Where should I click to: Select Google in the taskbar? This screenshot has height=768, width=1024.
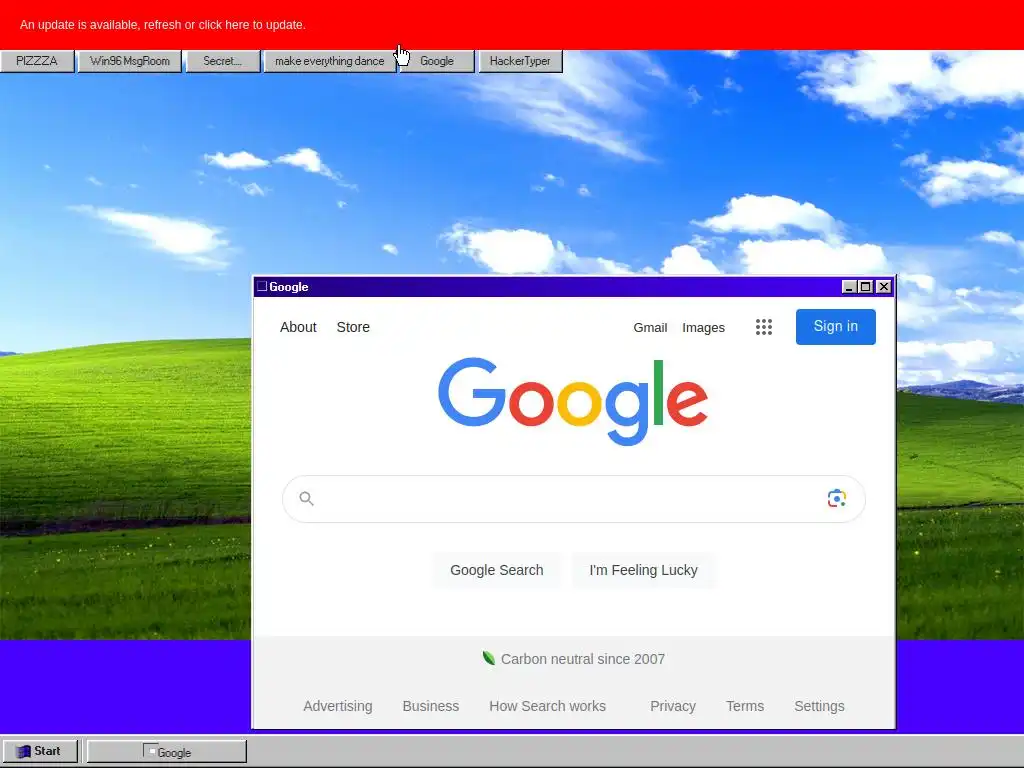point(167,752)
